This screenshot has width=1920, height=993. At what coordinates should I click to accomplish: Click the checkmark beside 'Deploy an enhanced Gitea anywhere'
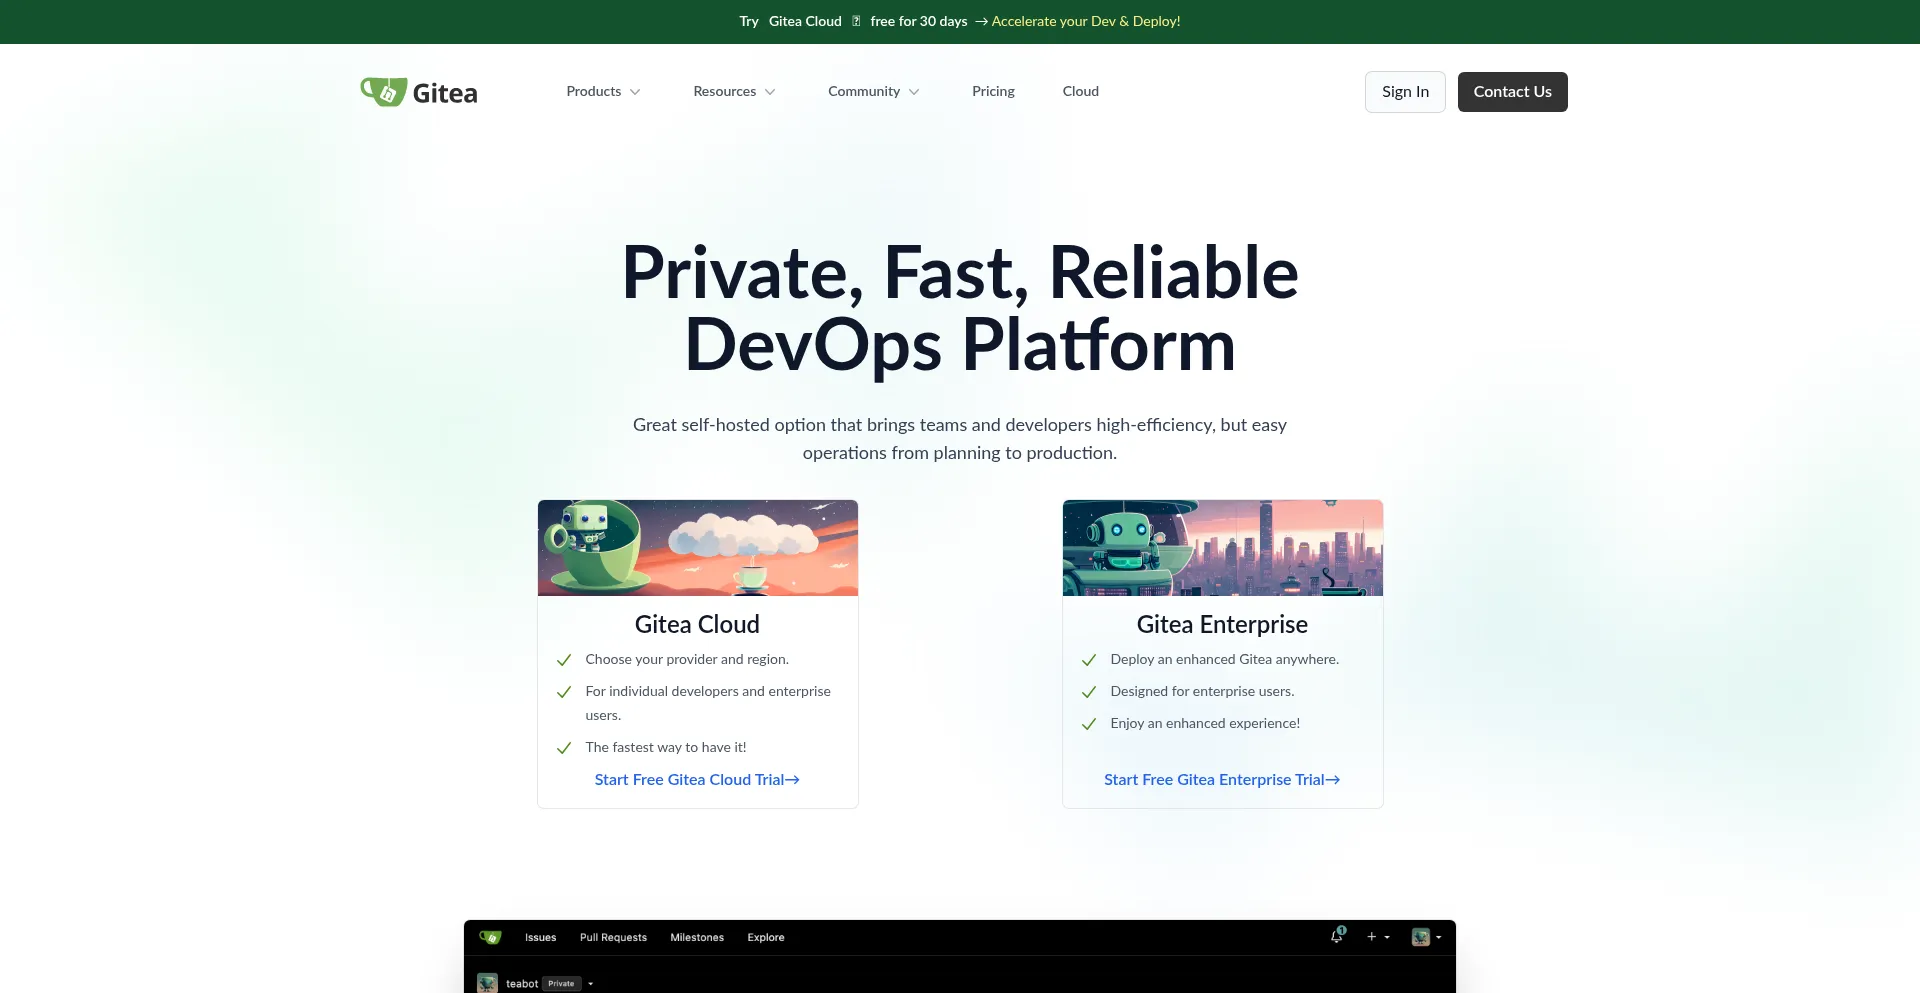(x=1089, y=660)
